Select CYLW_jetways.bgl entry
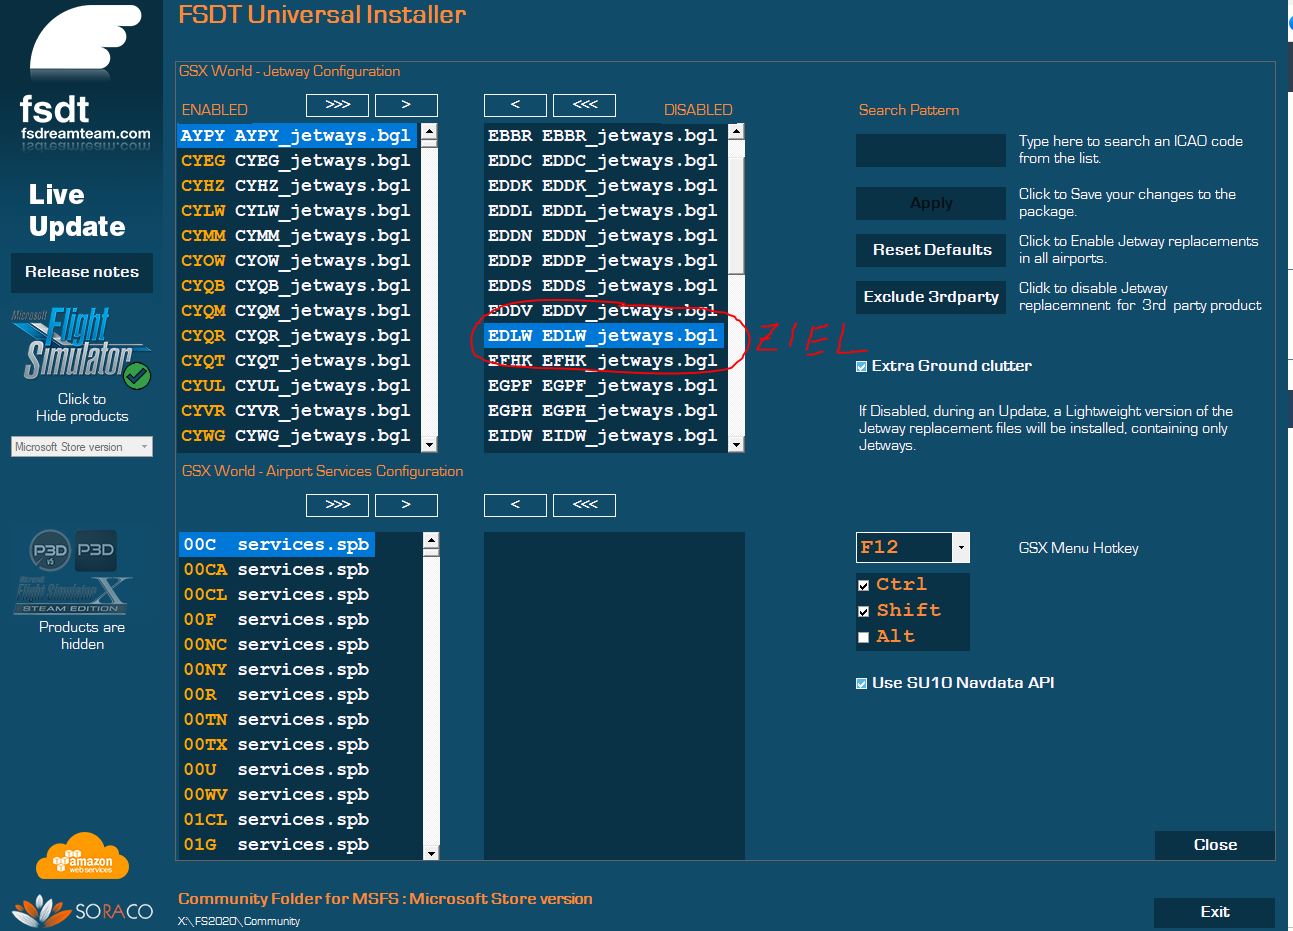 point(298,210)
